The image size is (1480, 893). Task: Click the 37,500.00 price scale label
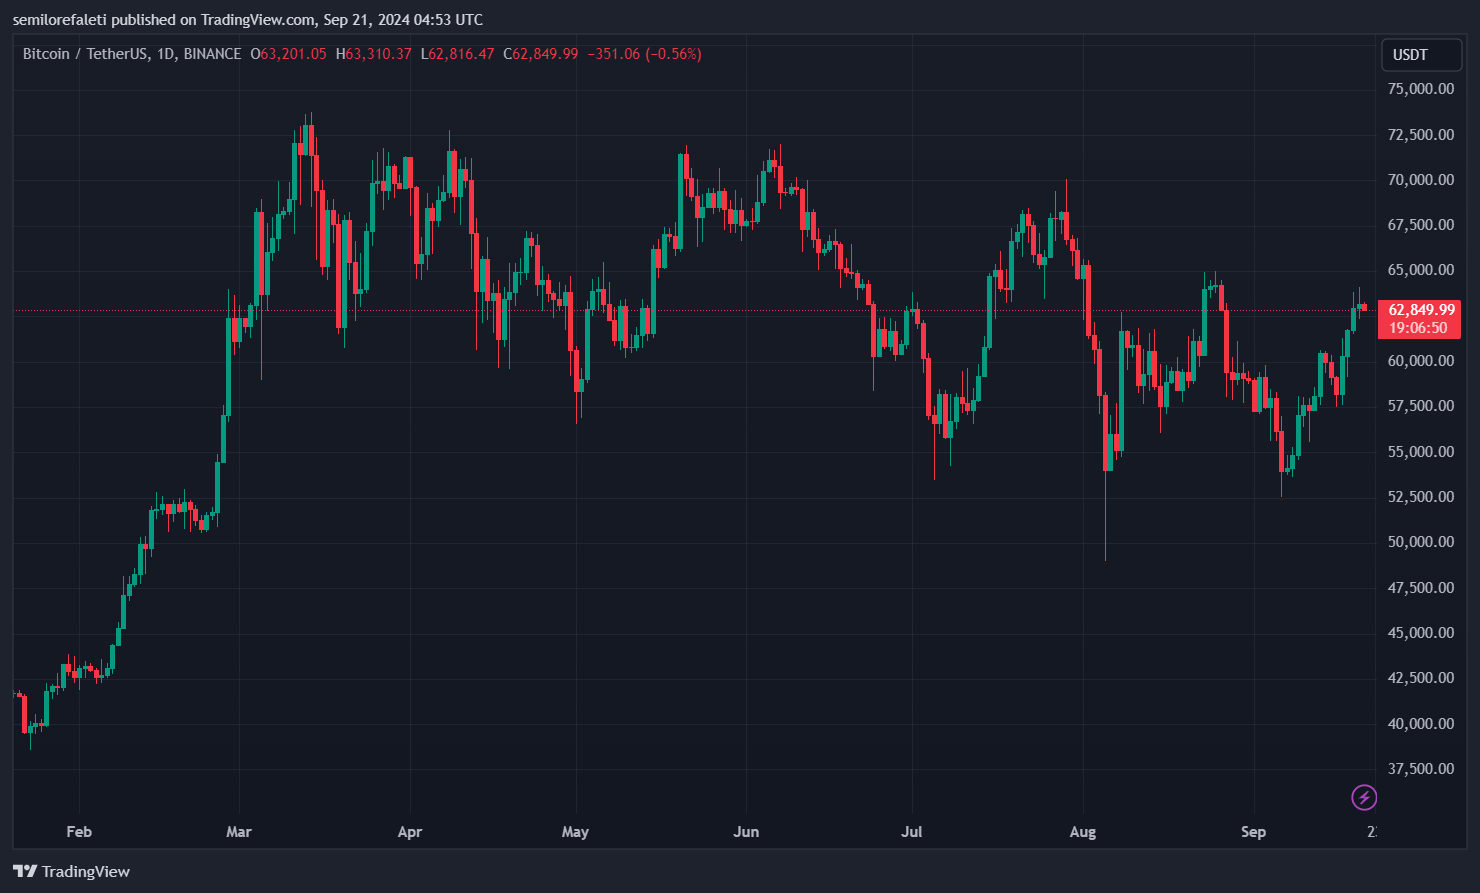pyautogui.click(x=1421, y=769)
